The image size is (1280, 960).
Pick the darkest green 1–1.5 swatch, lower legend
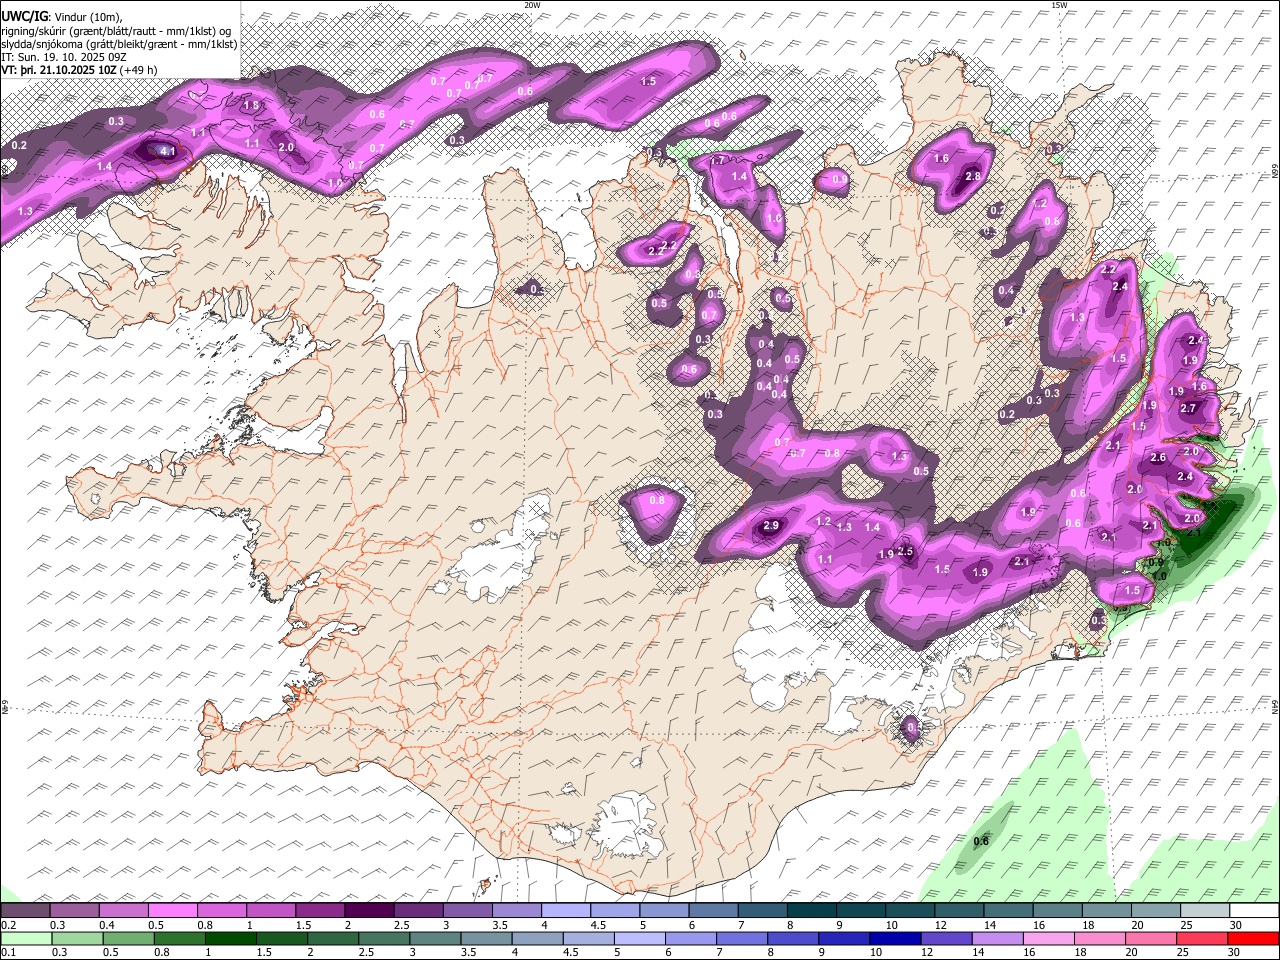[x=229, y=938]
